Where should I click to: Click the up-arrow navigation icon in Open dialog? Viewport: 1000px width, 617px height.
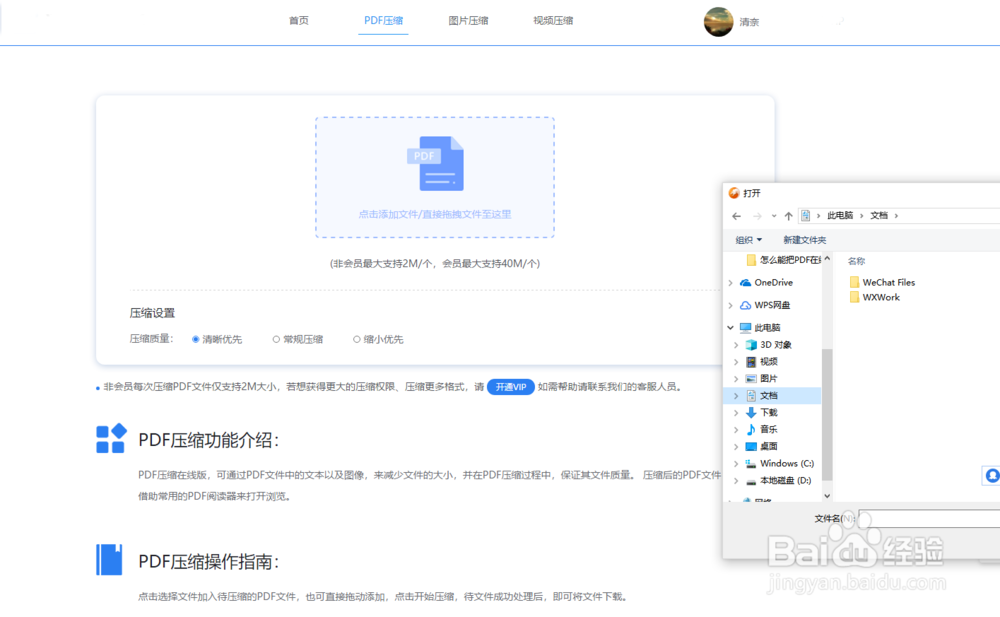tap(789, 215)
